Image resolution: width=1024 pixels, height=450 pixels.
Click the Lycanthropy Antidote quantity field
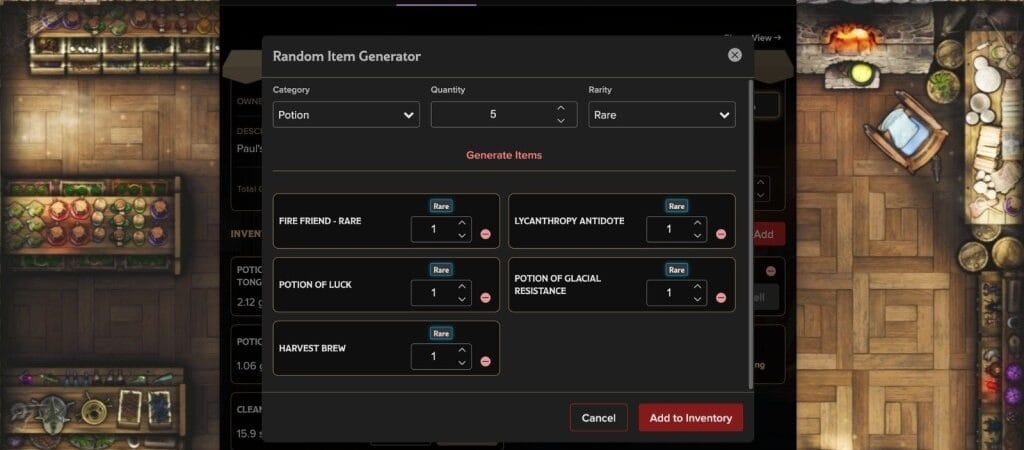click(677, 229)
